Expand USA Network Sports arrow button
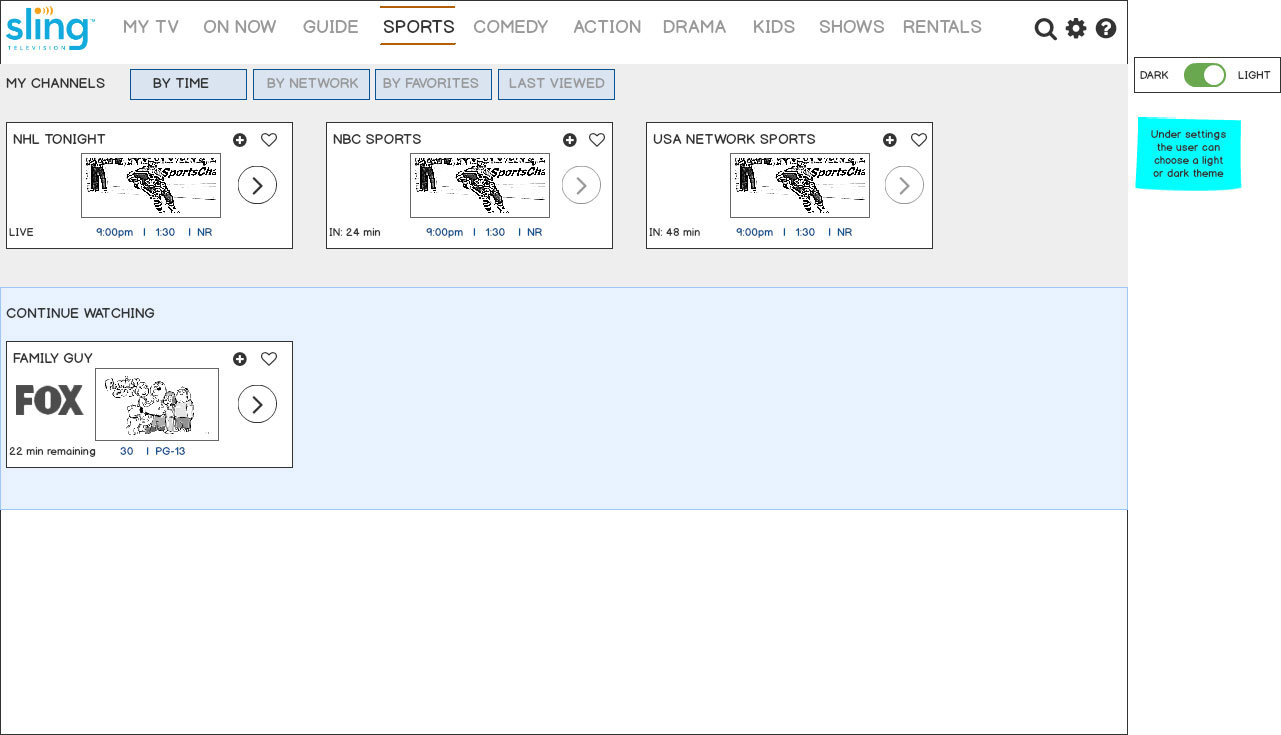The height and width of the screenshot is (735, 1281). pyautogui.click(x=904, y=185)
